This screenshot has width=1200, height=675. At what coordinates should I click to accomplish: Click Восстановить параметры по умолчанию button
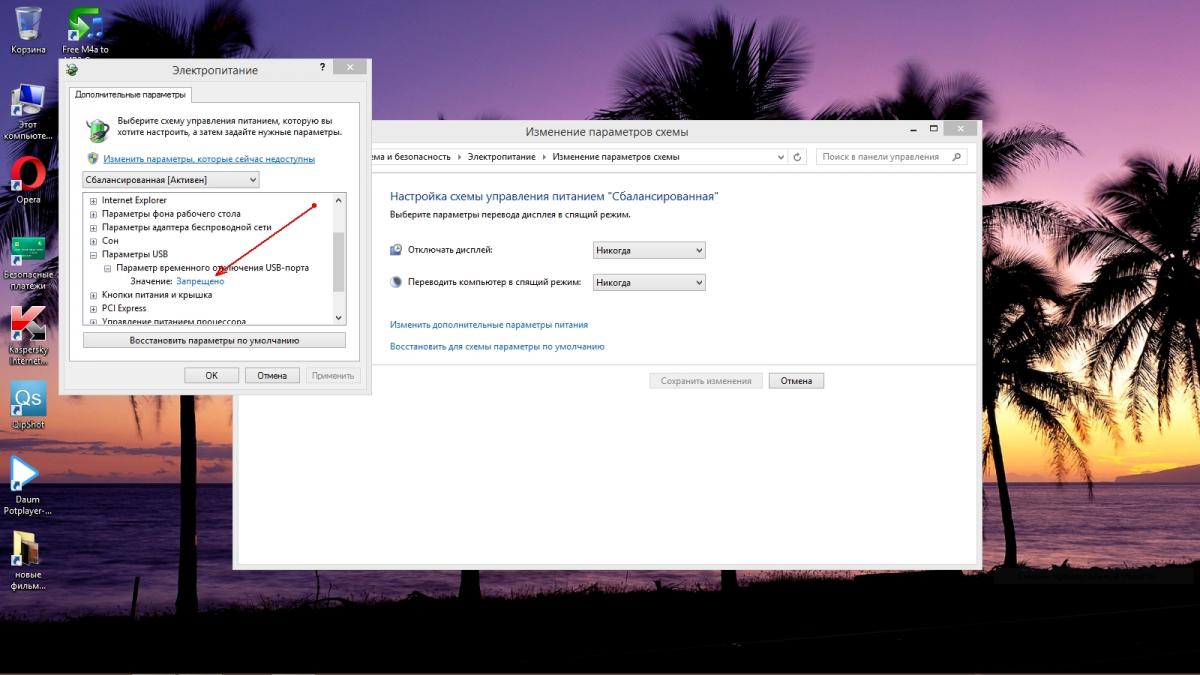coord(214,340)
